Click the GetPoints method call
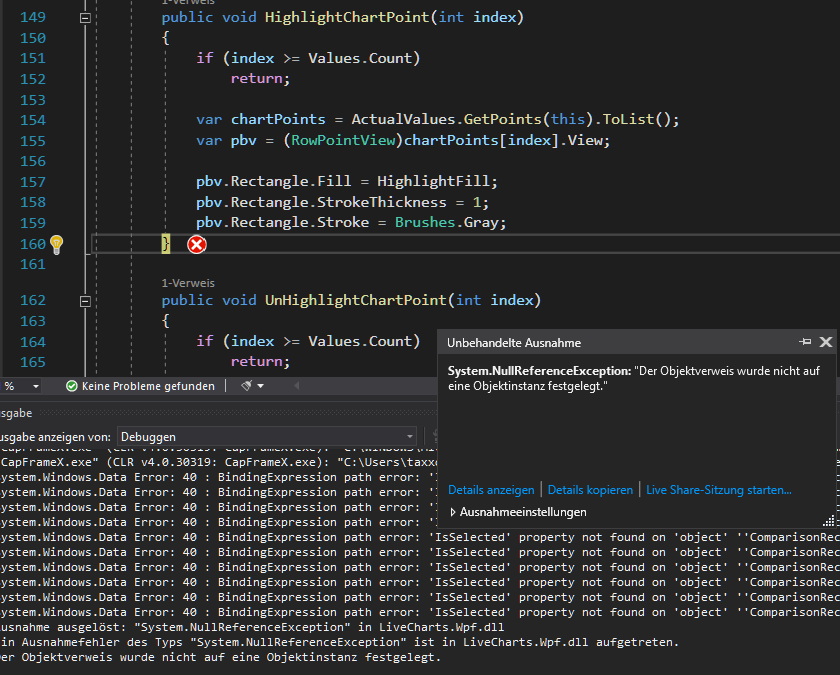840x675 pixels. [x=502, y=119]
